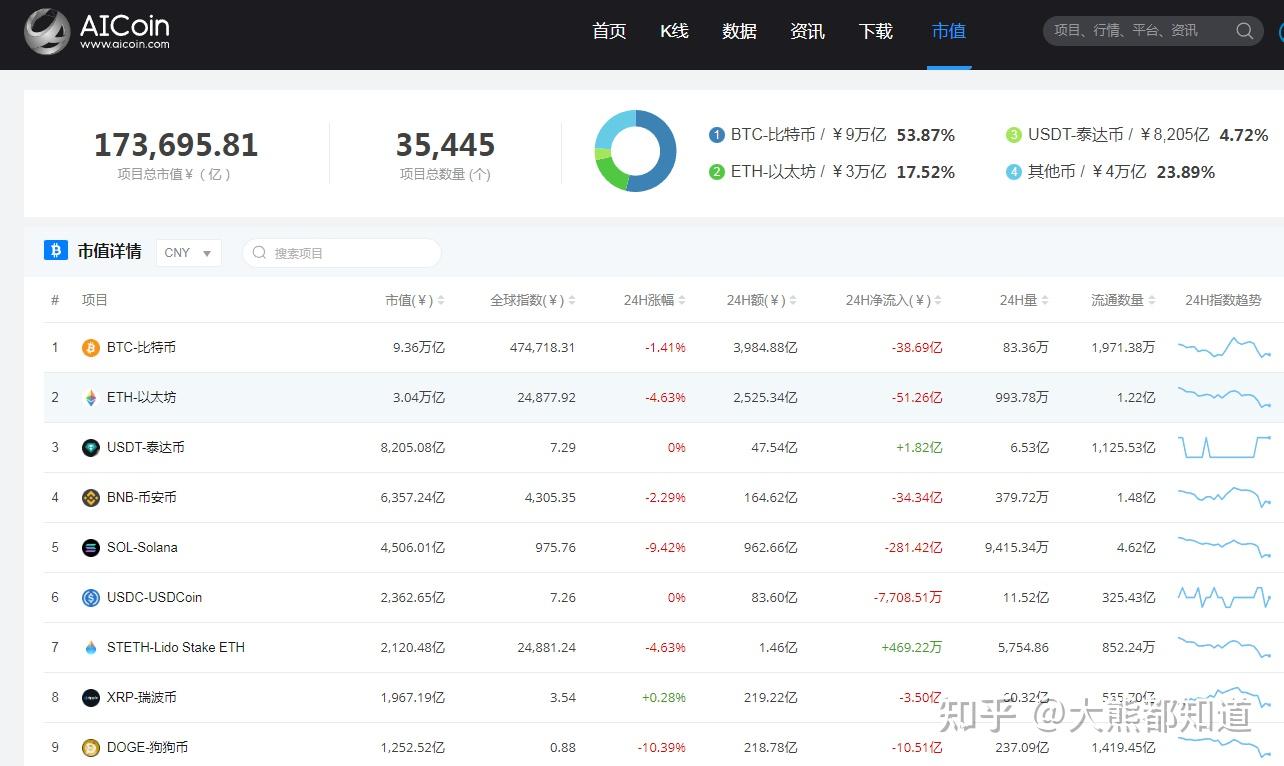View SOL 24H index trend sparkline
This screenshot has height=766, width=1284.
click(1224, 547)
